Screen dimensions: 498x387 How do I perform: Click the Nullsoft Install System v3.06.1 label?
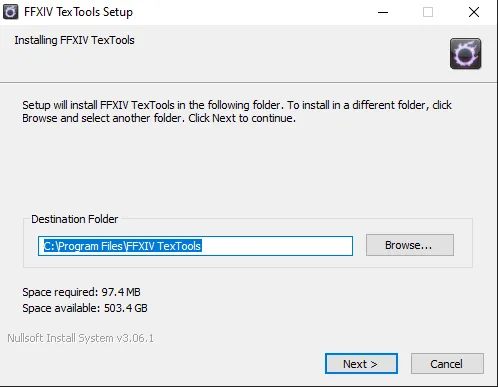[80, 338]
